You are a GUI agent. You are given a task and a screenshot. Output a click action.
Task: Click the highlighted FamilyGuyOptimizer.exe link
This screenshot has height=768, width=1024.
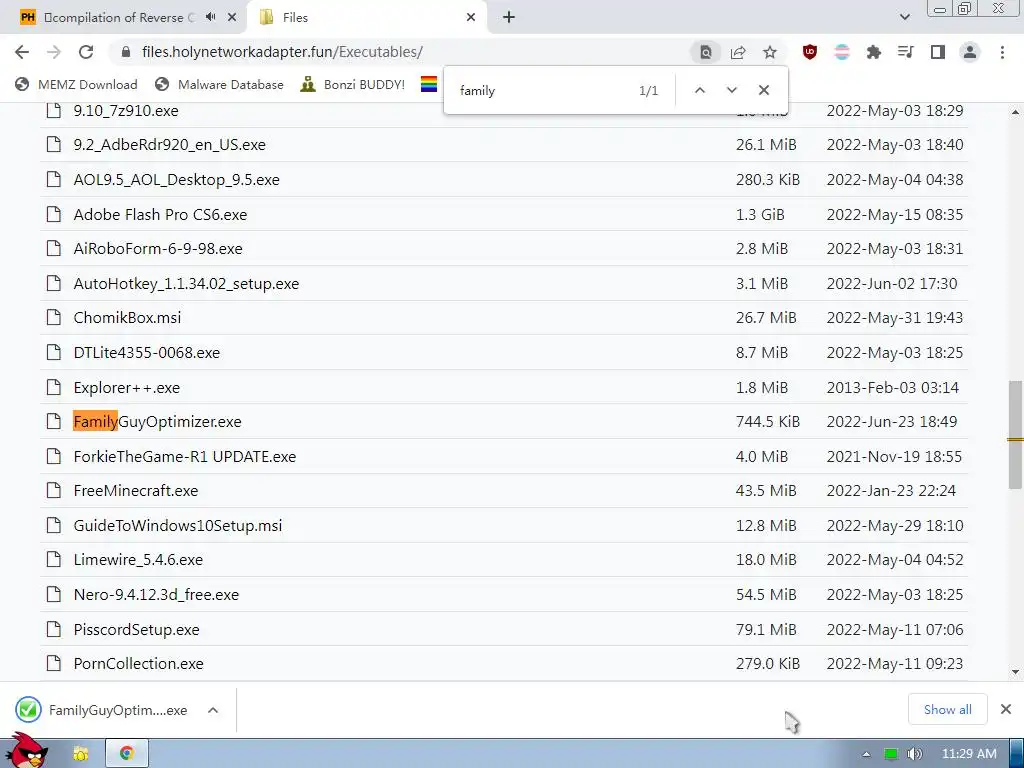pos(157,422)
